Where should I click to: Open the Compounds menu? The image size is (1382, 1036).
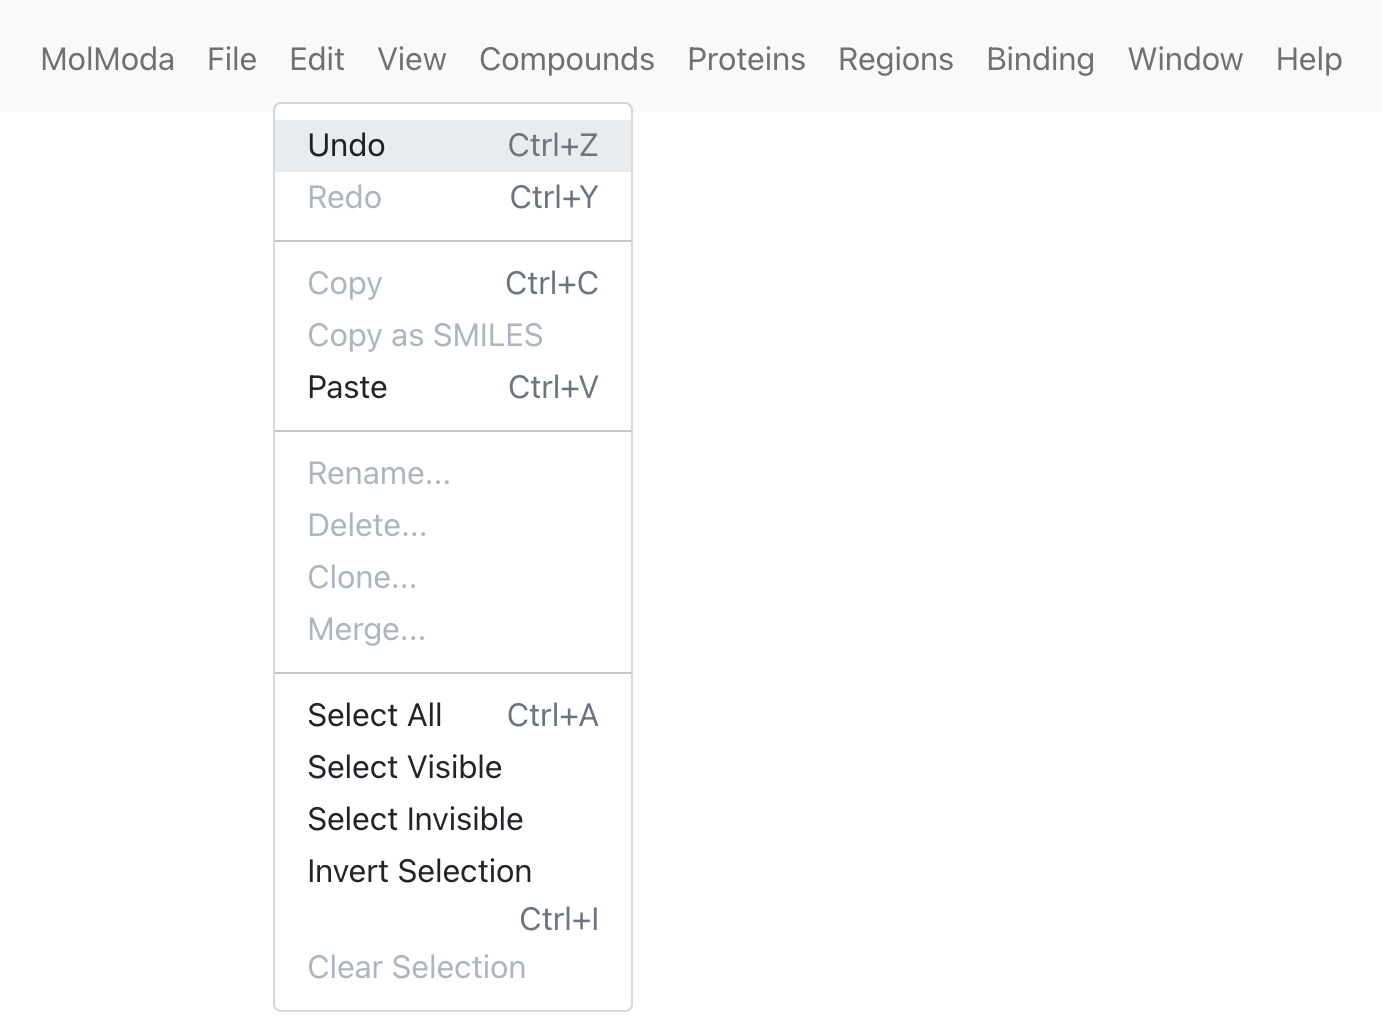(567, 59)
